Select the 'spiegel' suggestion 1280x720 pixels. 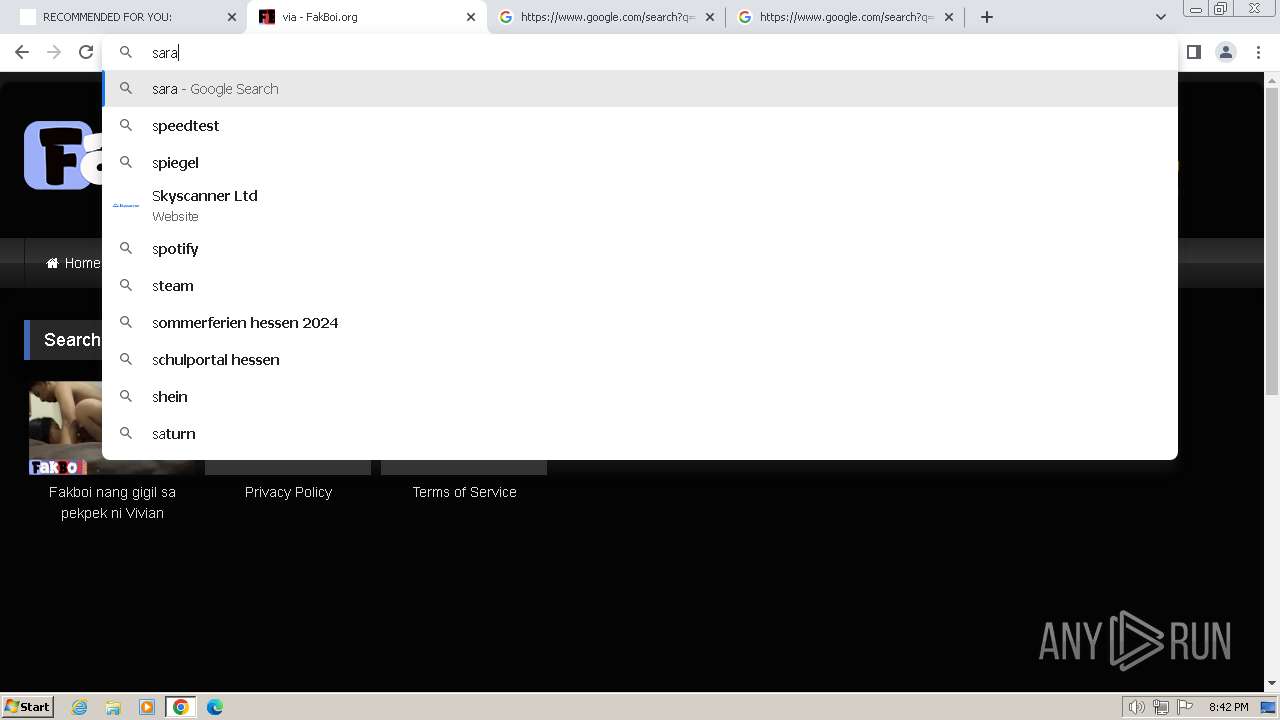pos(640,163)
